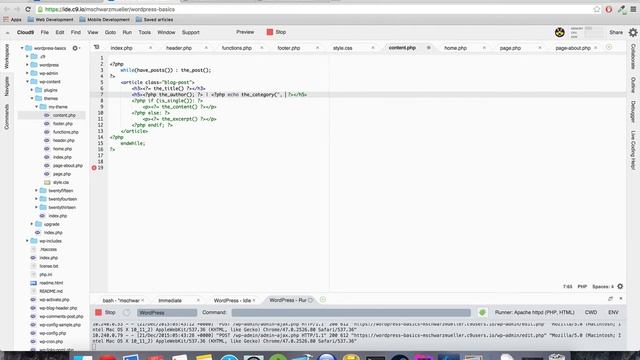Expand the plugins folder
The height and width of the screenshot is (360, 640).
32,90
